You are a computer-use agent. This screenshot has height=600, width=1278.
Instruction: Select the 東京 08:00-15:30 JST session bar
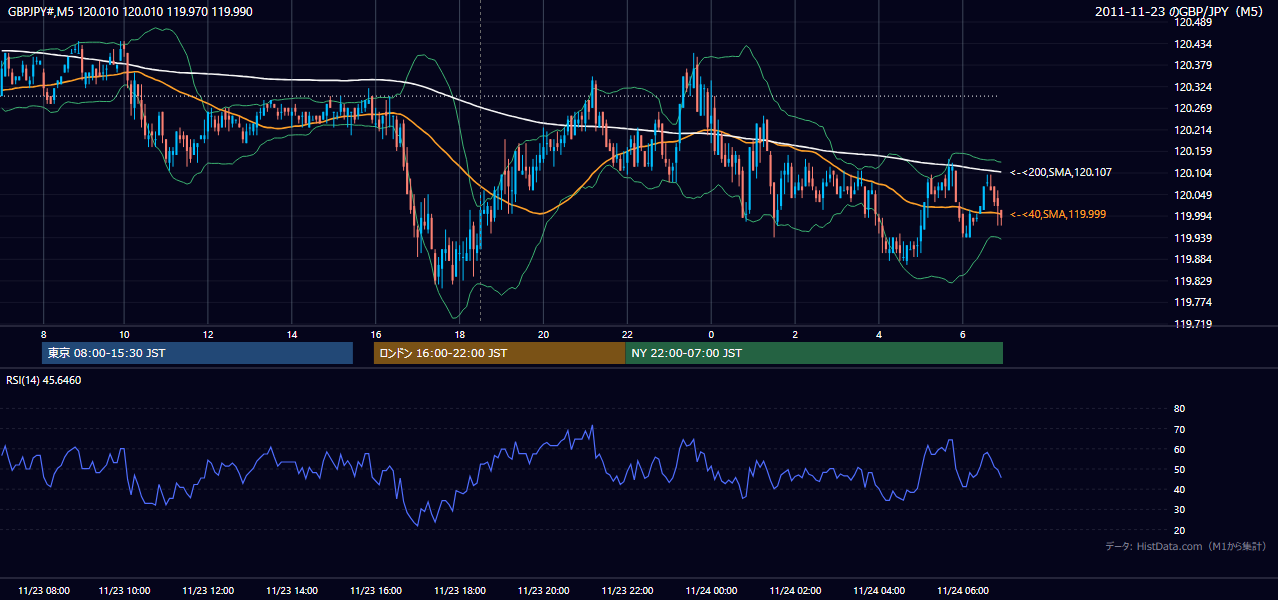click(x=198, y=353)
